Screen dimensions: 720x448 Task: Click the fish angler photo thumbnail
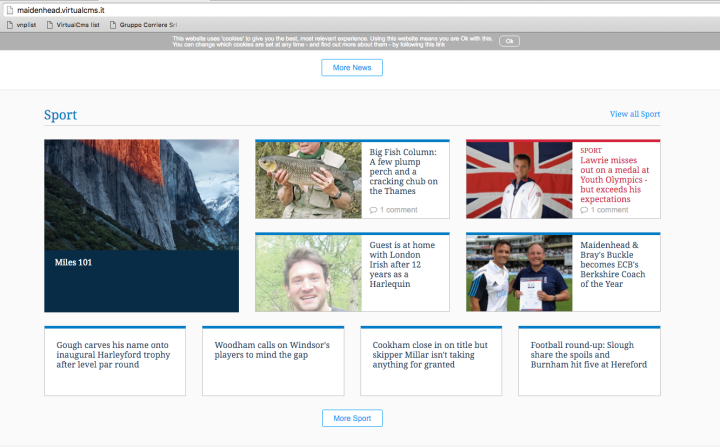click(308, 180)
